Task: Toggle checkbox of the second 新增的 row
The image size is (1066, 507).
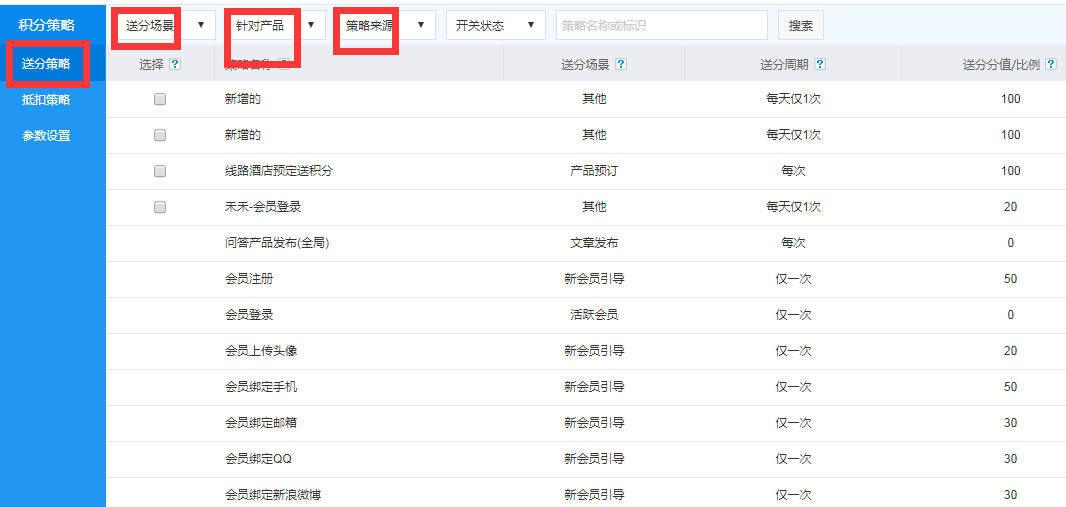Action: pyautogui.click(x=160, y=135)
